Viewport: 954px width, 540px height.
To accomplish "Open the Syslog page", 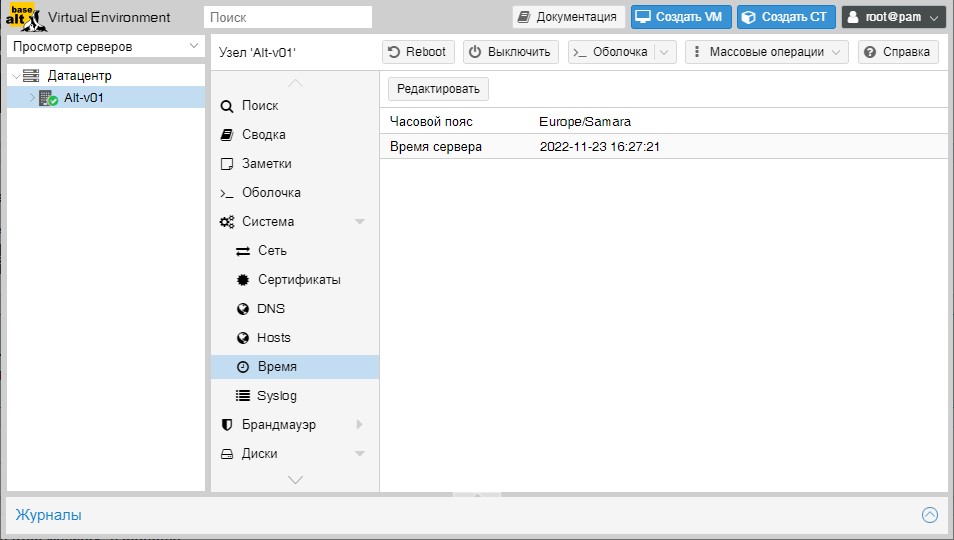I will click(x=295, y=396).
